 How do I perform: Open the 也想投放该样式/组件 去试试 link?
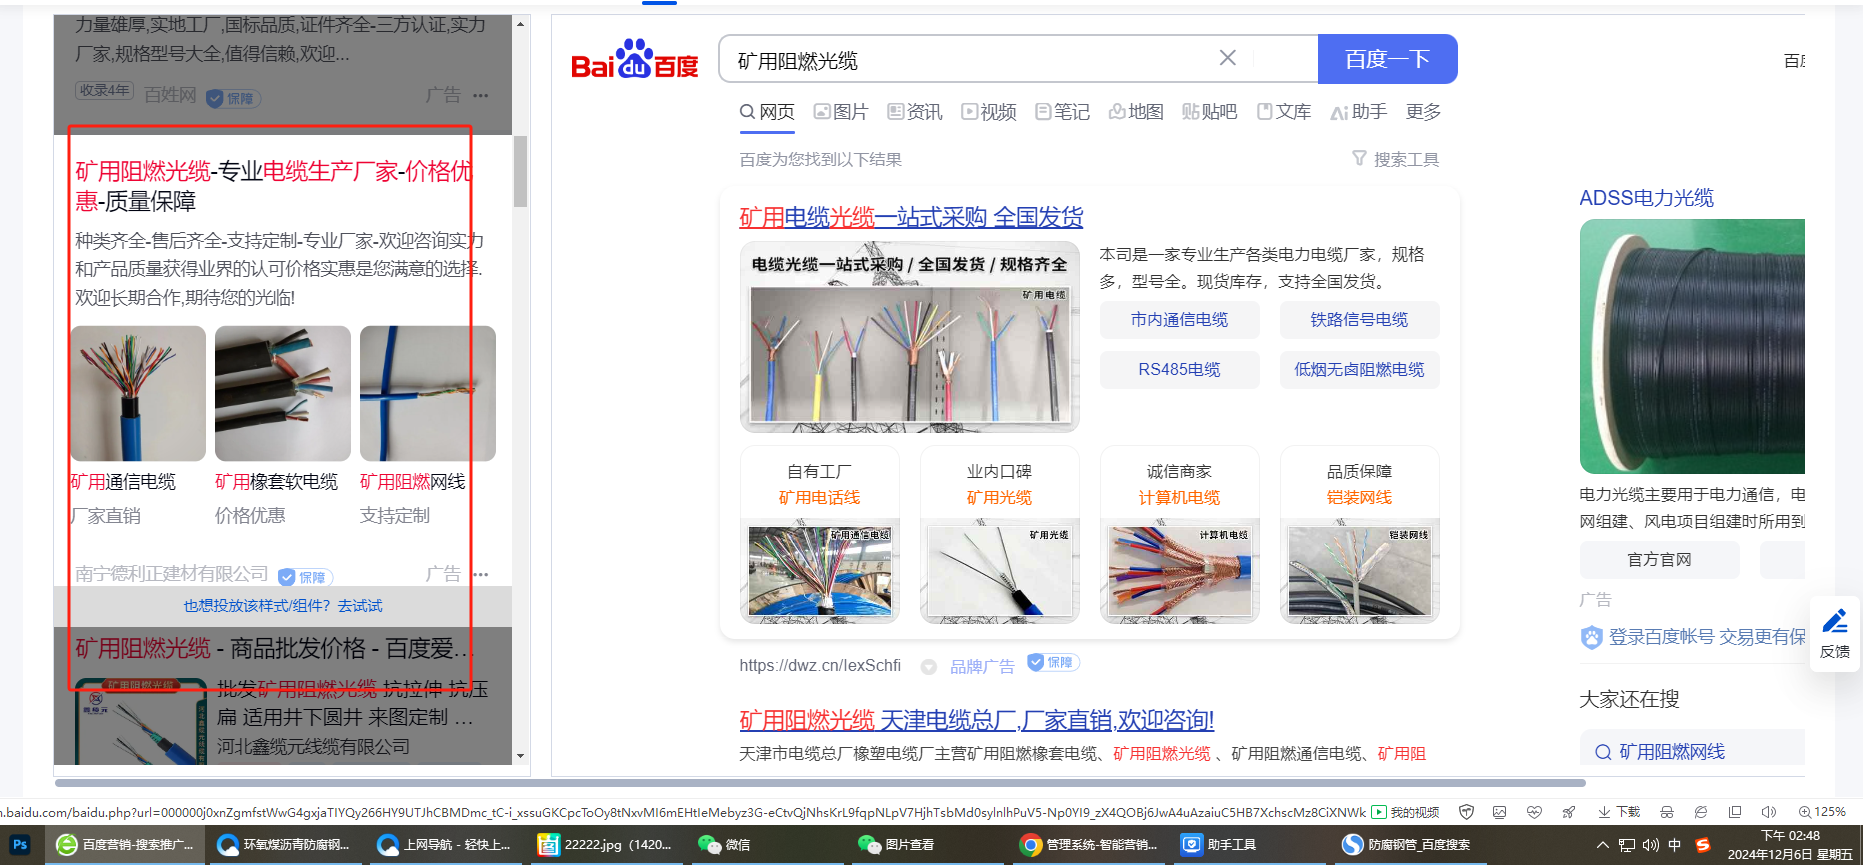pos(283,606)
